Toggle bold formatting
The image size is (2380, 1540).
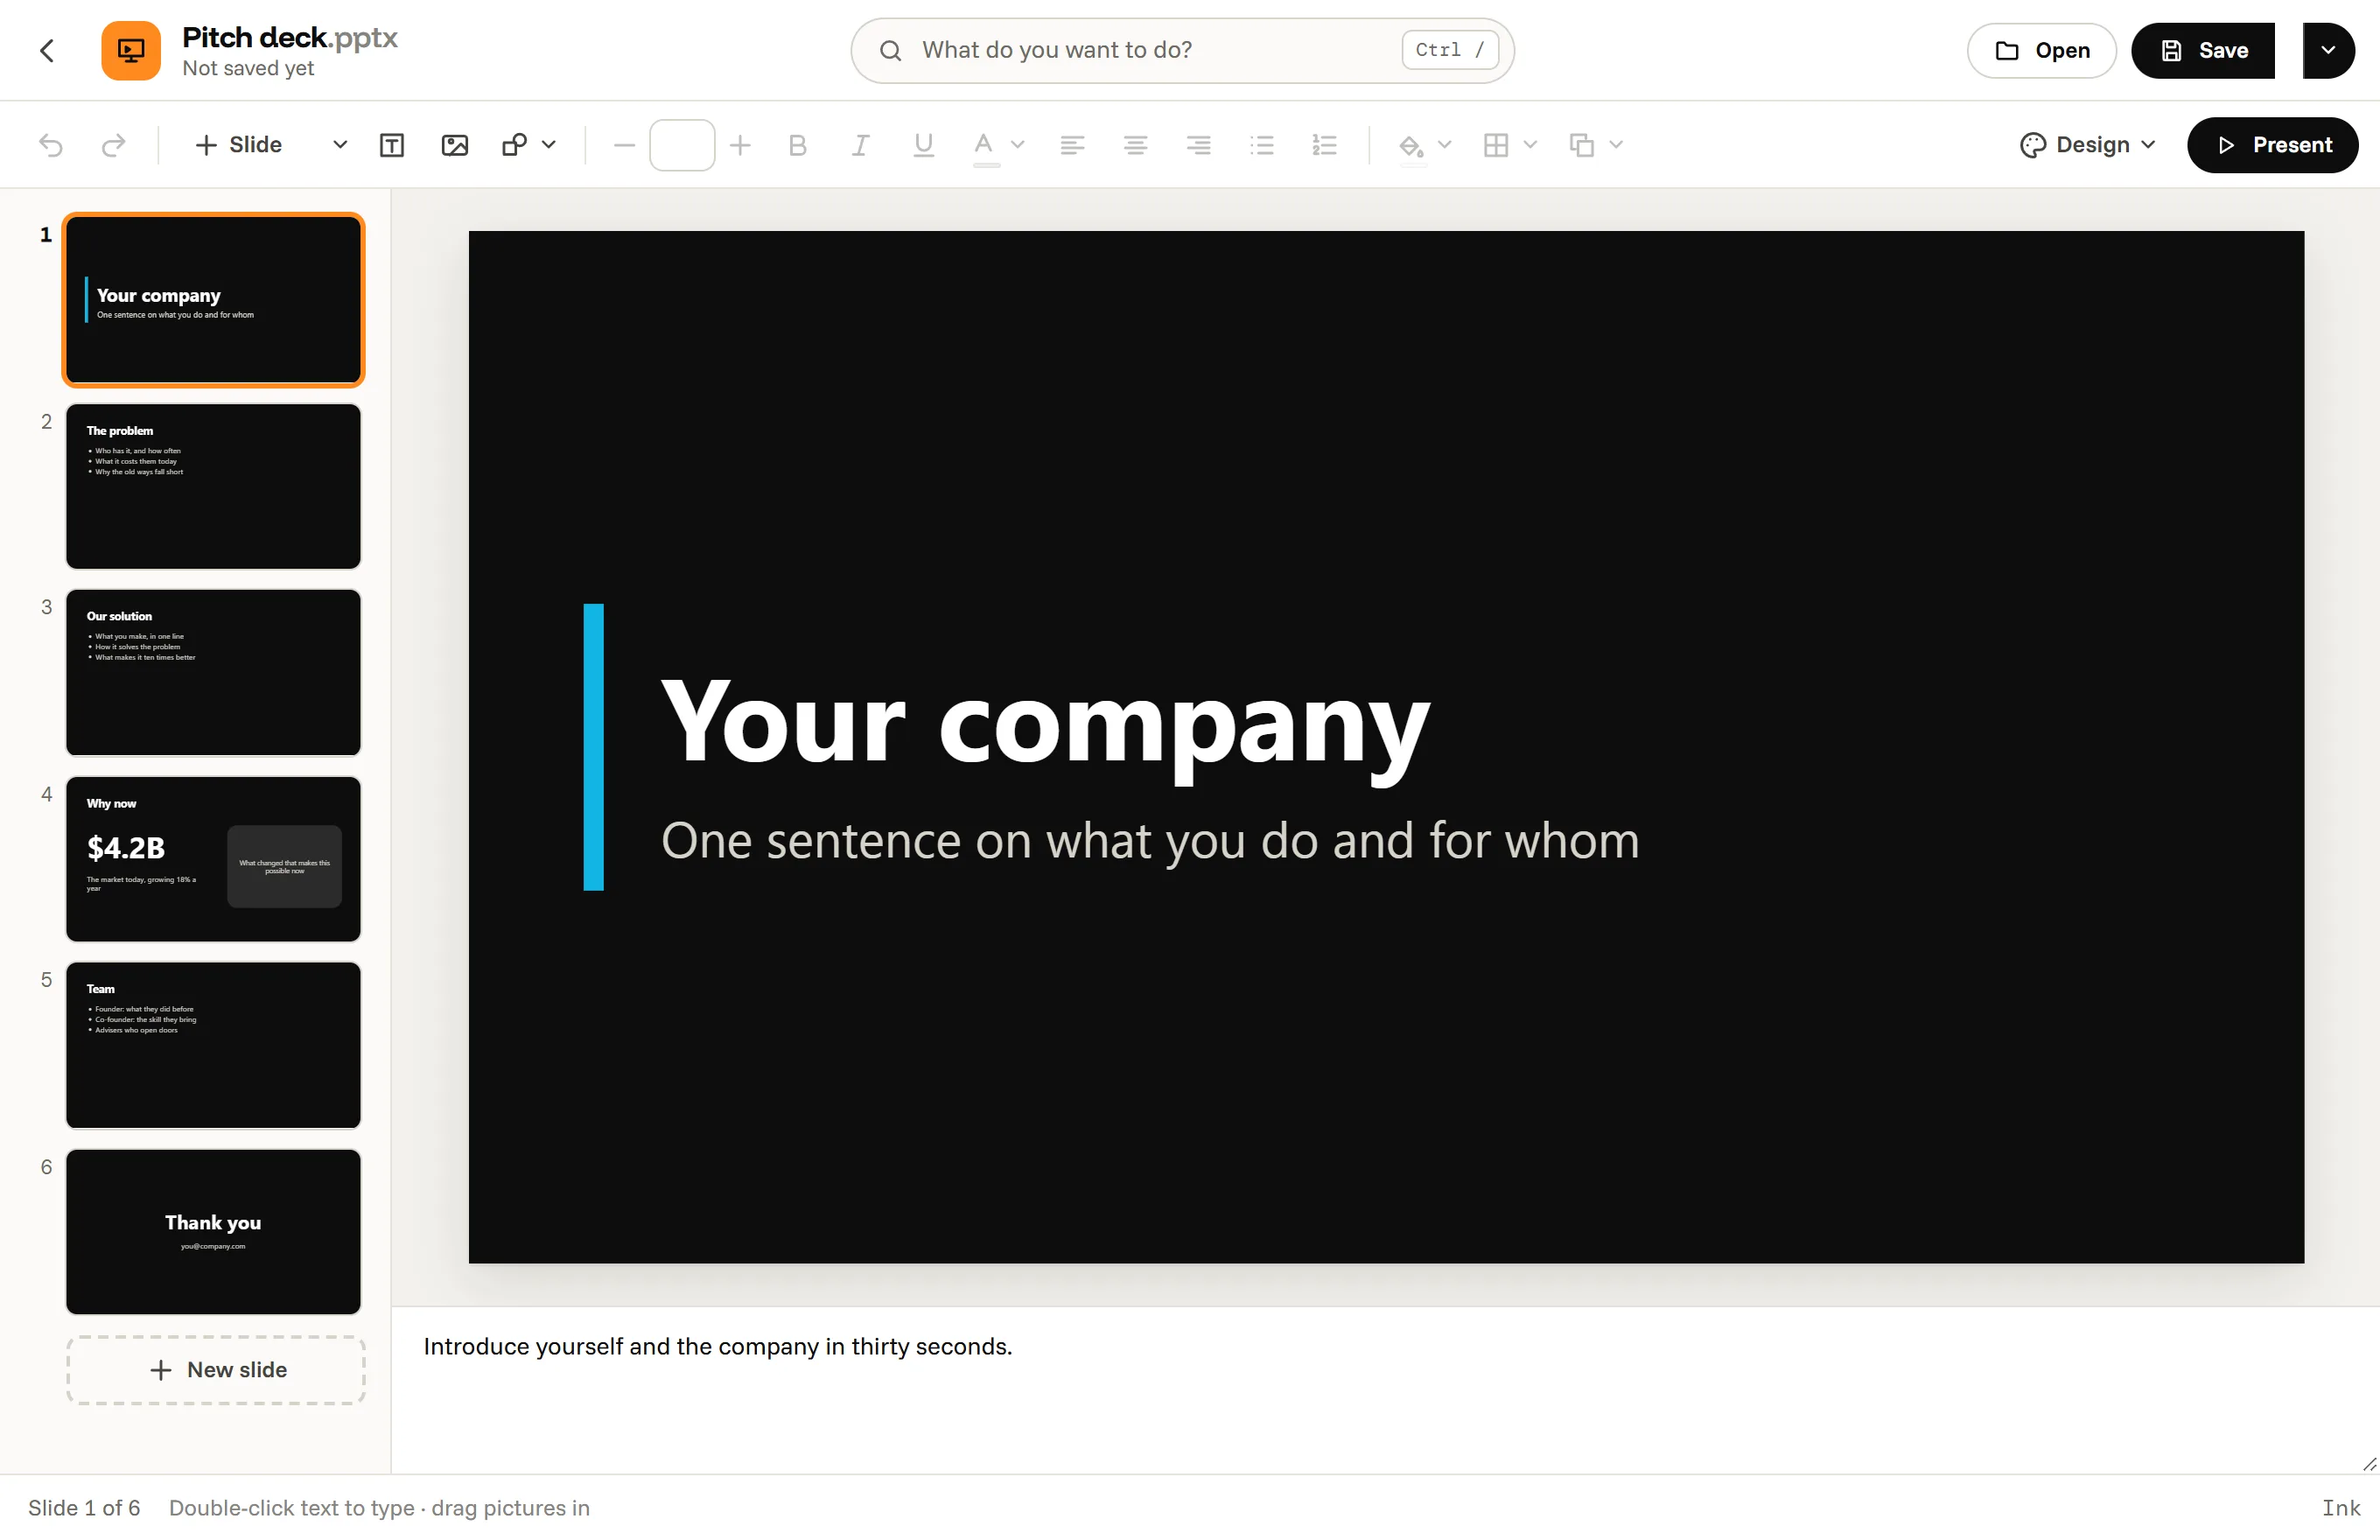tap(797, 145)
